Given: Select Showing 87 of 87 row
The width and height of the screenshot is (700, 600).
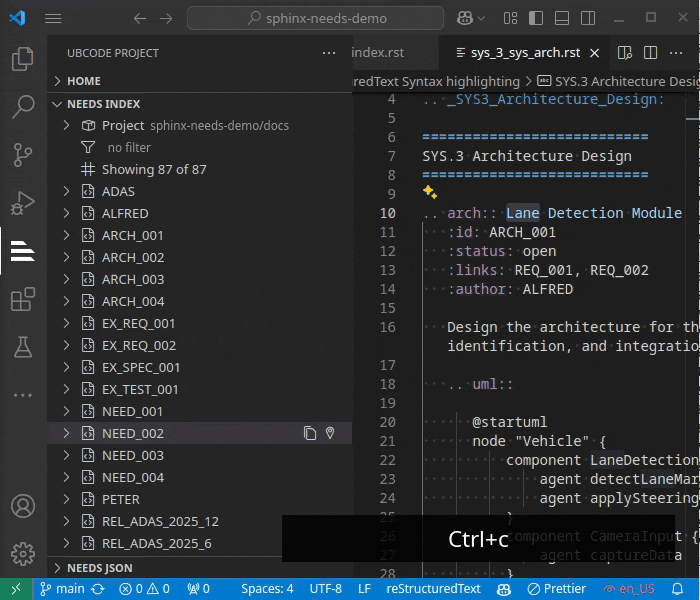Looking at the screenshot, I should 200,170.
